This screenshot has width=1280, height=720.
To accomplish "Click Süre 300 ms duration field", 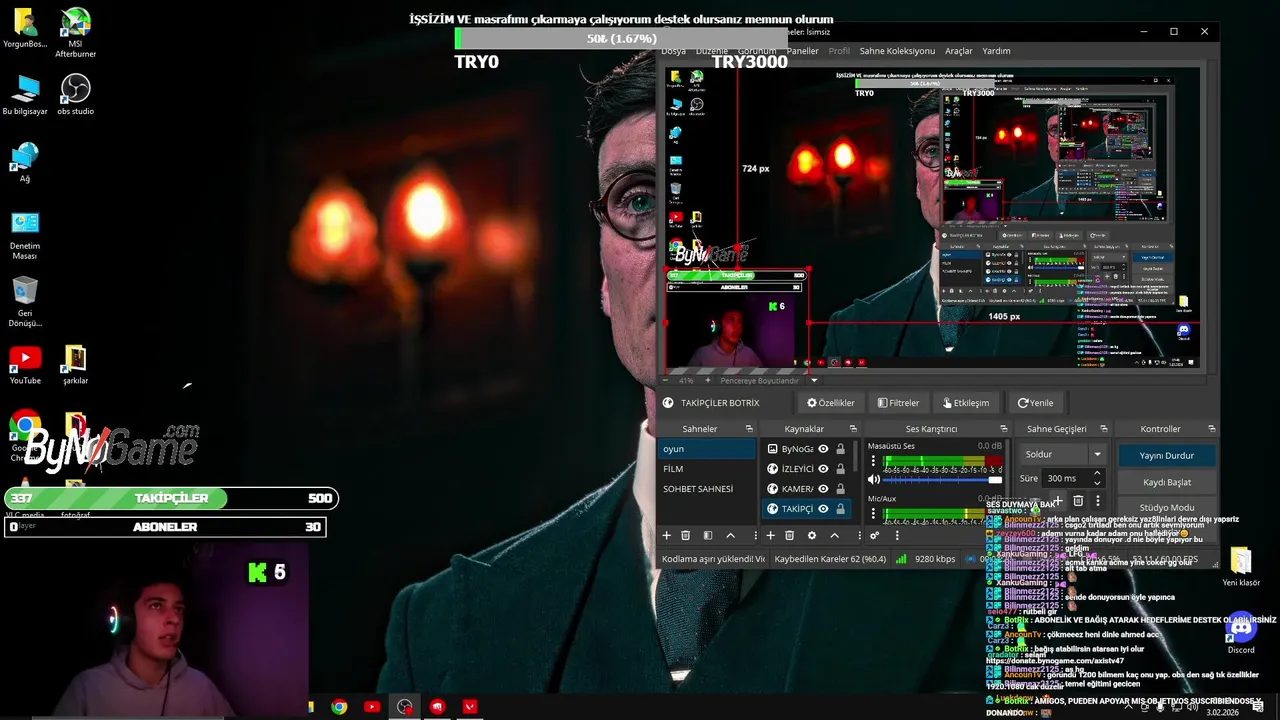I will point(1072,479).
